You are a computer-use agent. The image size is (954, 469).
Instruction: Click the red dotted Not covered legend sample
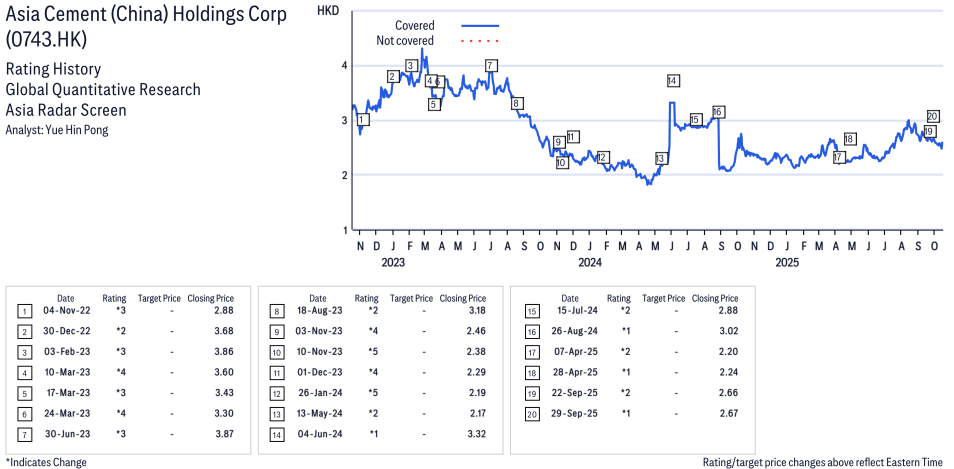480,41
